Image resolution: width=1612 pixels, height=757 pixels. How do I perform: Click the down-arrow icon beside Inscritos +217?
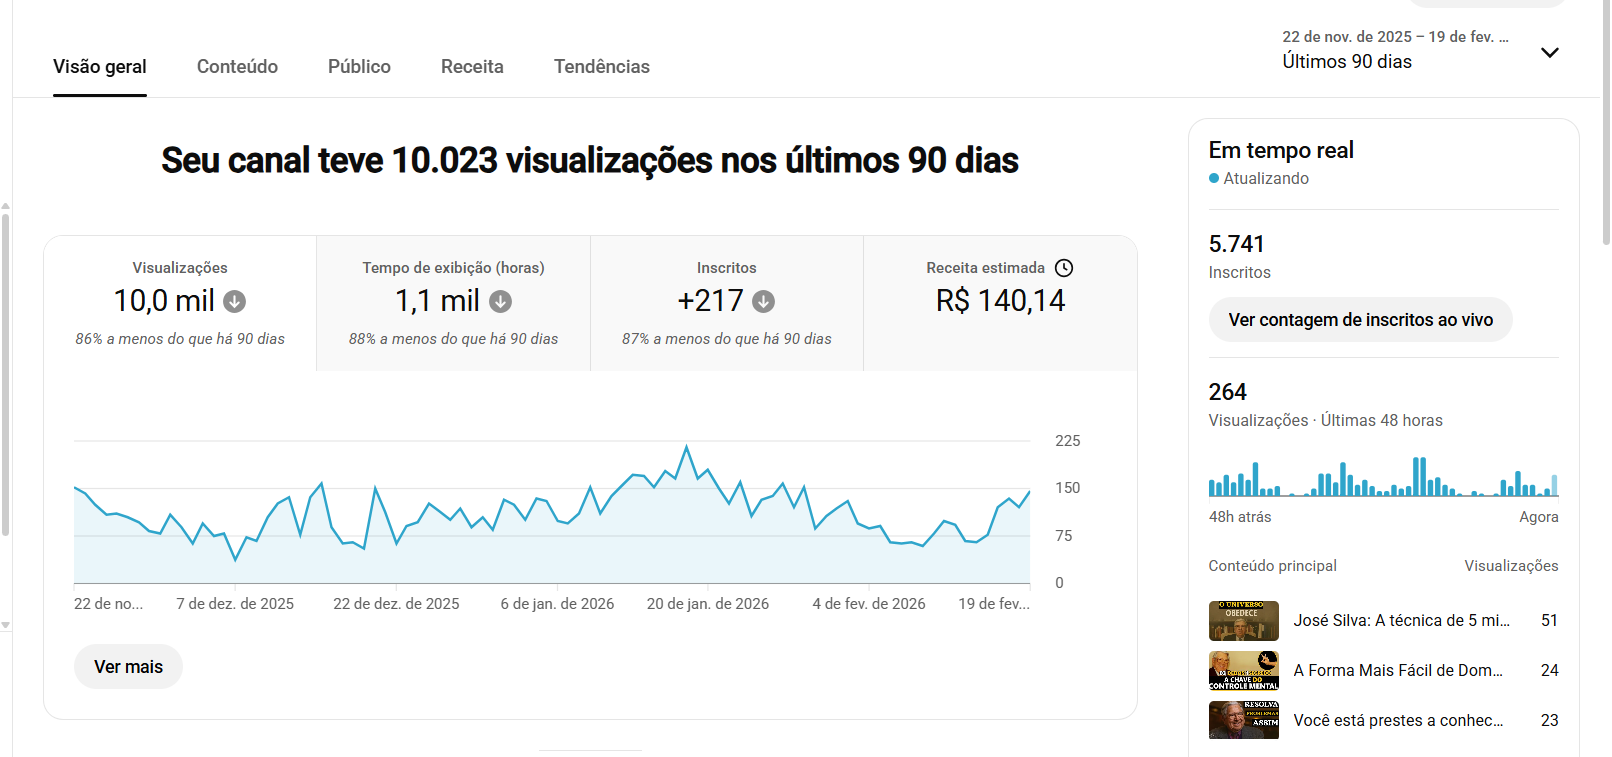pos(764,301)
